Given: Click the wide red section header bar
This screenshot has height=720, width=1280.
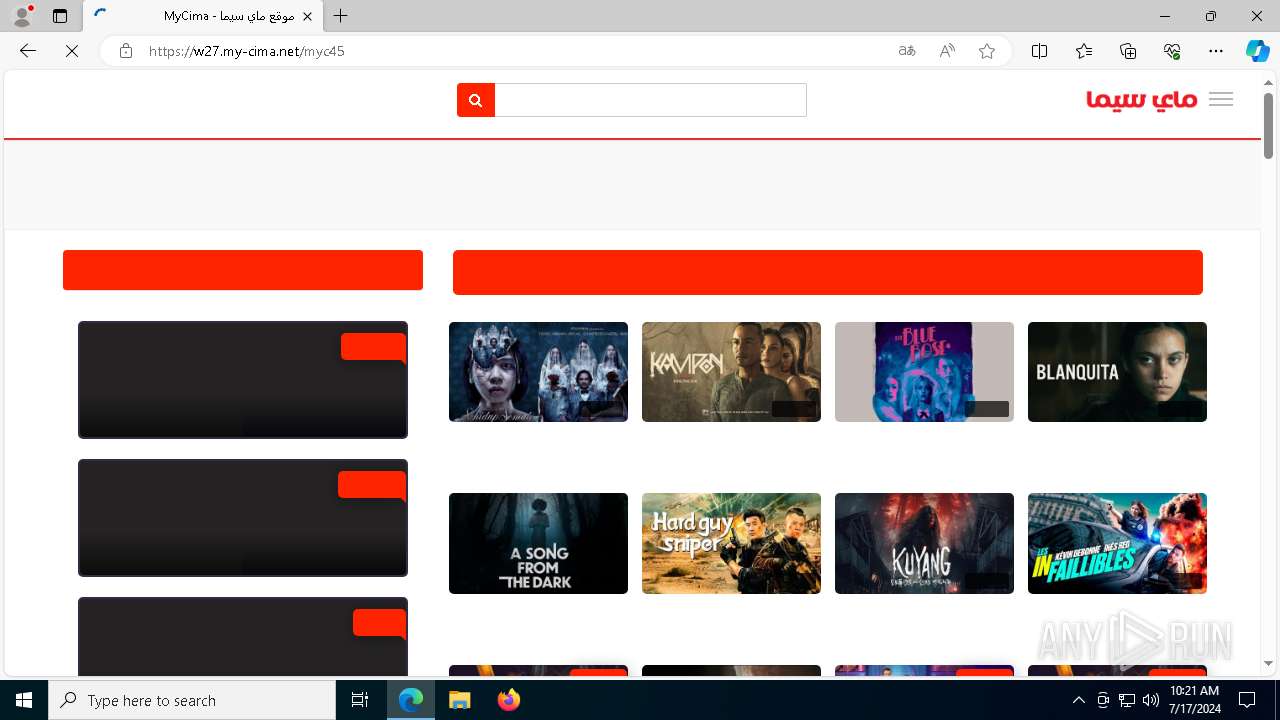Looking at the screenshot, I should (828, 272).
